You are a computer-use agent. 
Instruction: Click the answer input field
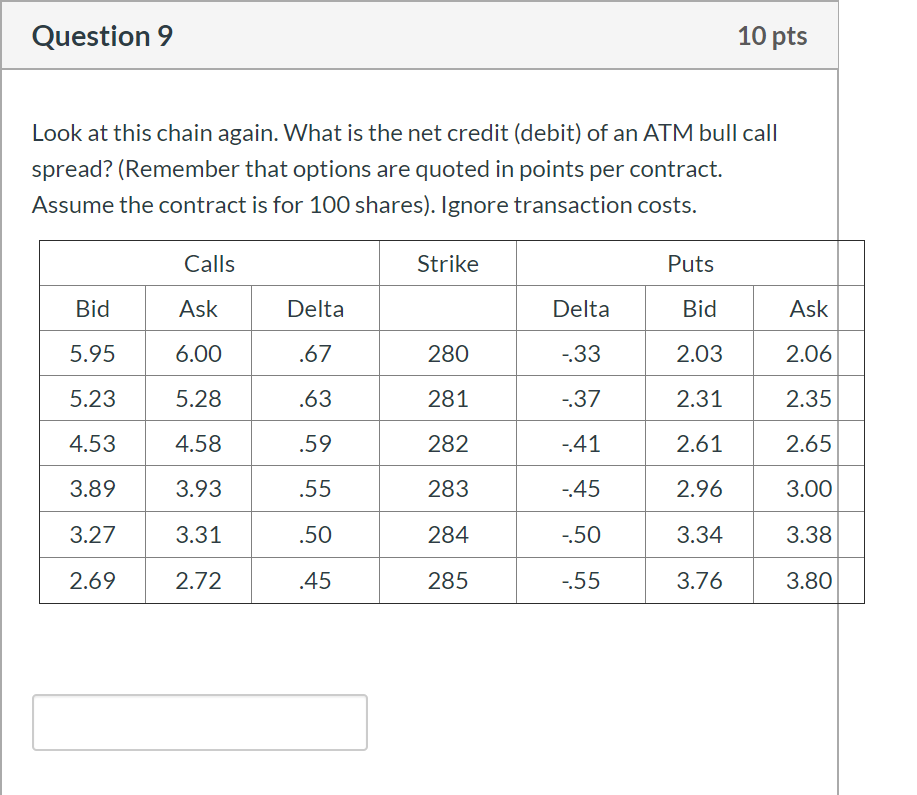(x=199, y=722)
